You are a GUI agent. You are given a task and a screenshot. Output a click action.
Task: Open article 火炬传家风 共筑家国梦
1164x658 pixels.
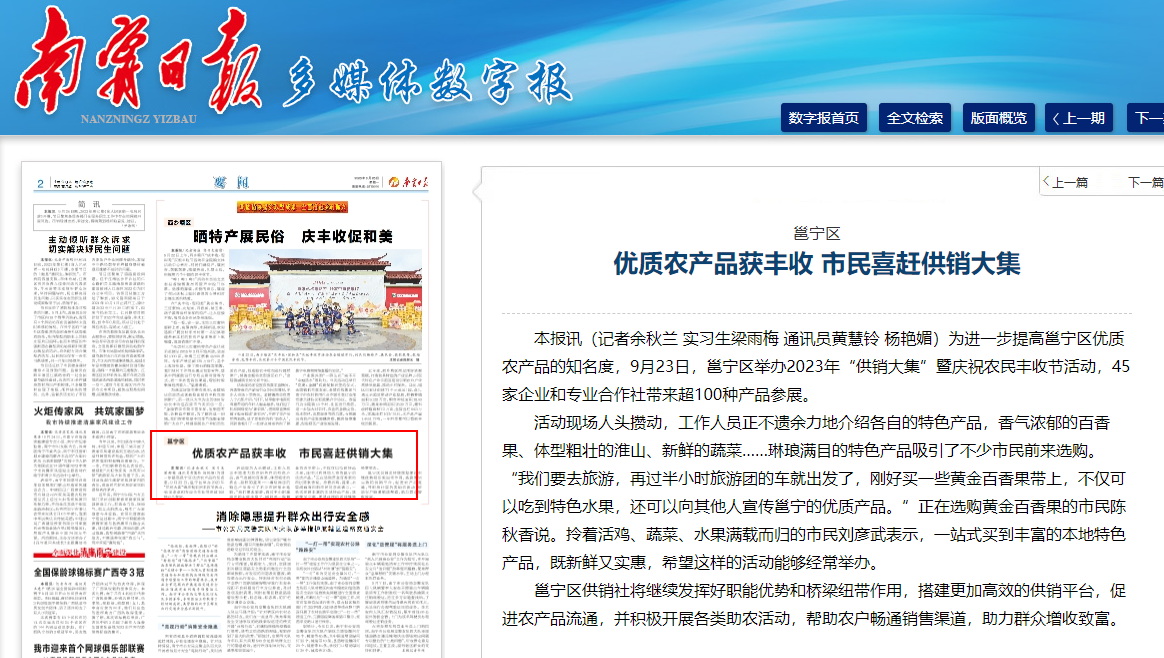[89, 411]
